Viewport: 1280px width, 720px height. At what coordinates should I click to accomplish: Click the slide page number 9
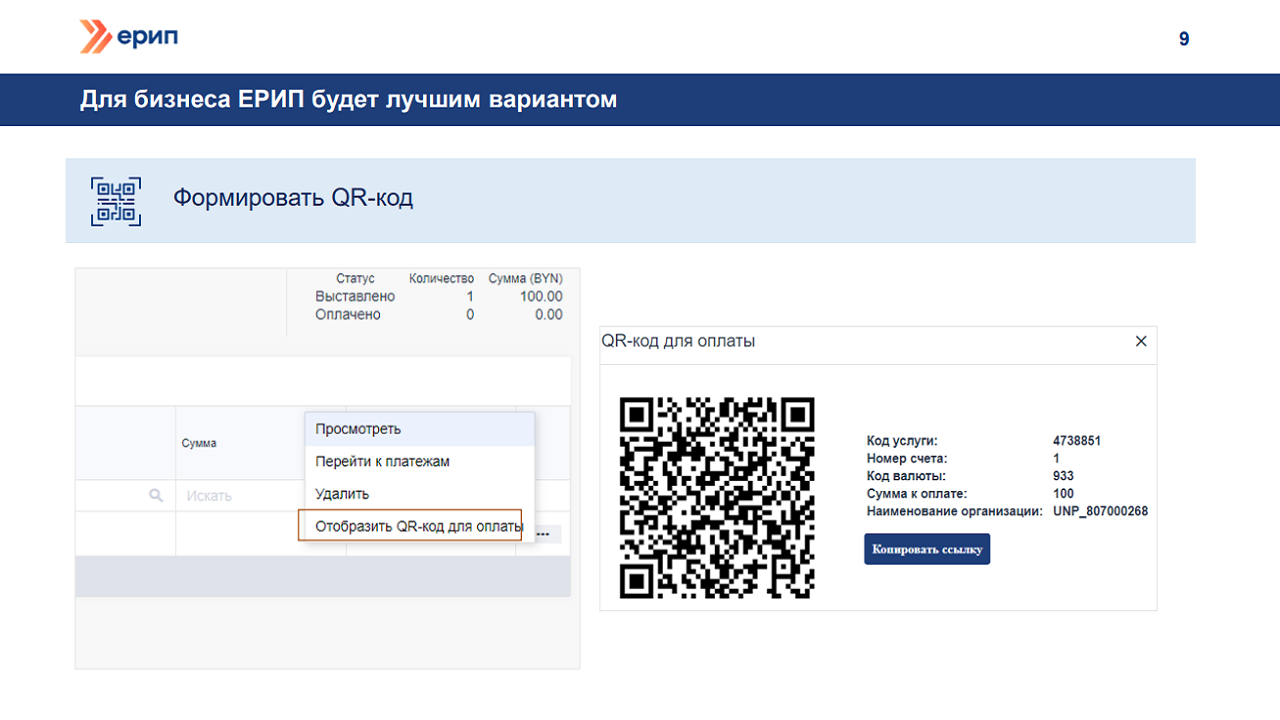(x=1184, y=40)
